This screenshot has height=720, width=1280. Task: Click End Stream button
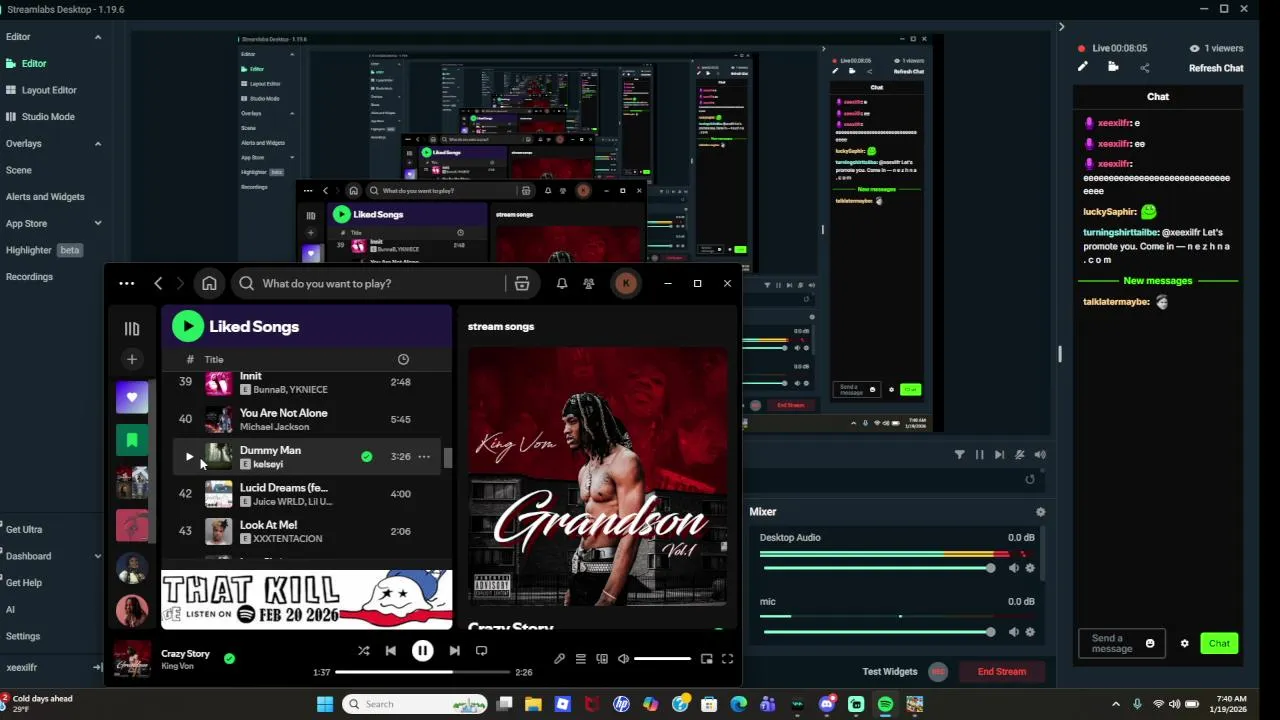tap(1001, 672)
